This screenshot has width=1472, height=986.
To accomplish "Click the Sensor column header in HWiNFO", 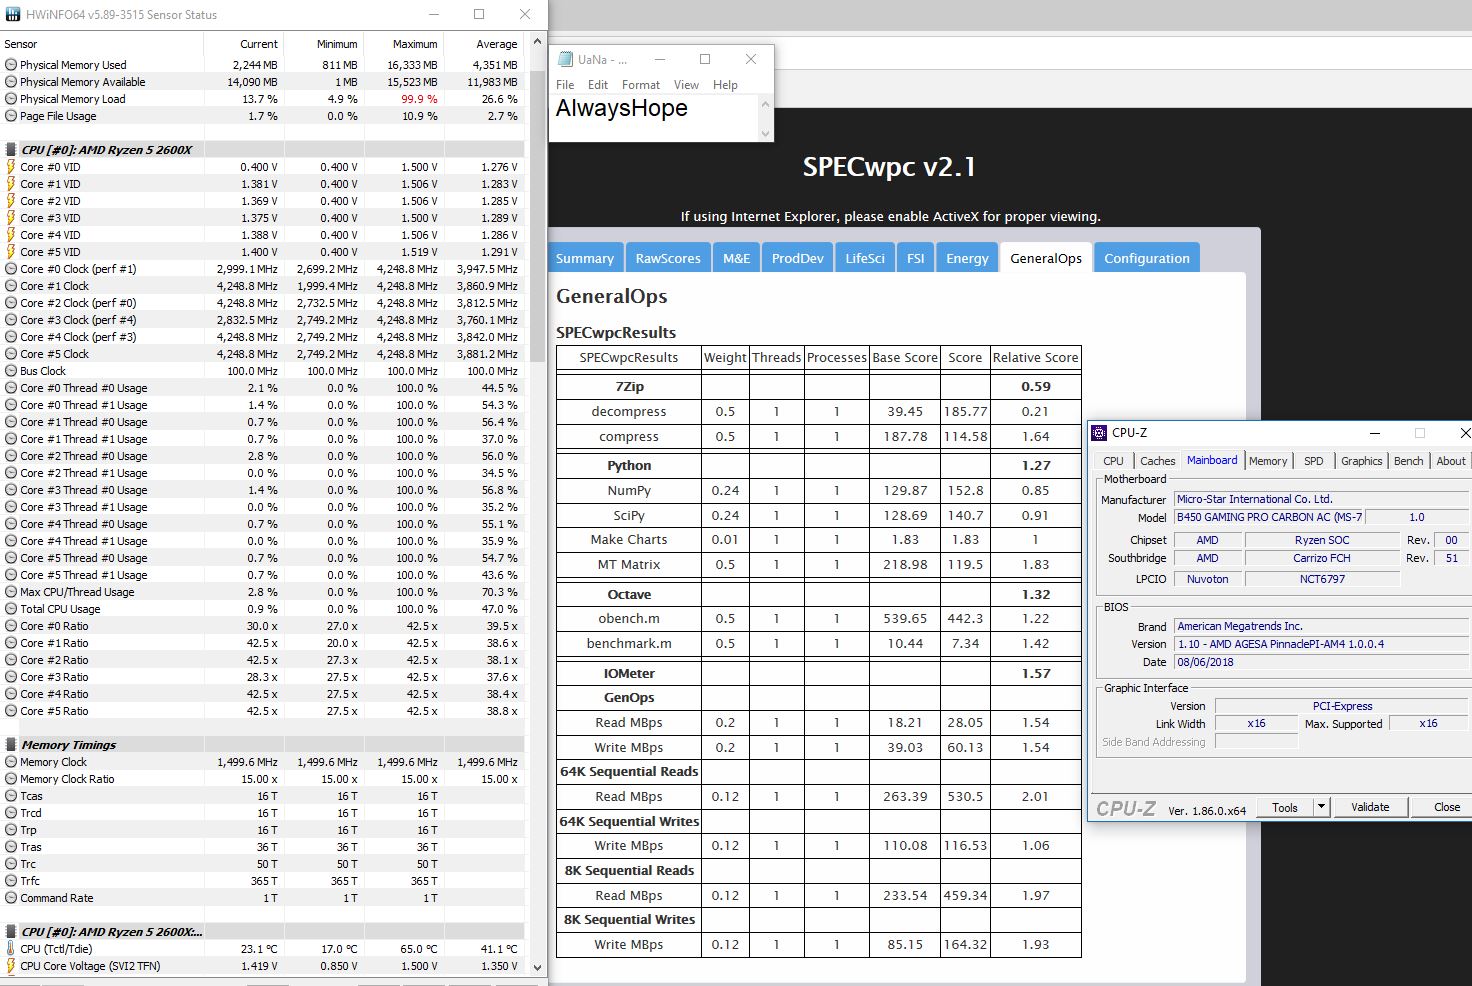I will pos(101,44).
